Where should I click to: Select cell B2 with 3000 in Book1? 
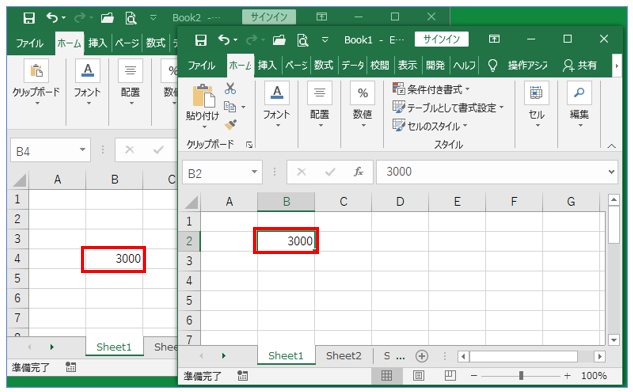click(x=286, y=241)
